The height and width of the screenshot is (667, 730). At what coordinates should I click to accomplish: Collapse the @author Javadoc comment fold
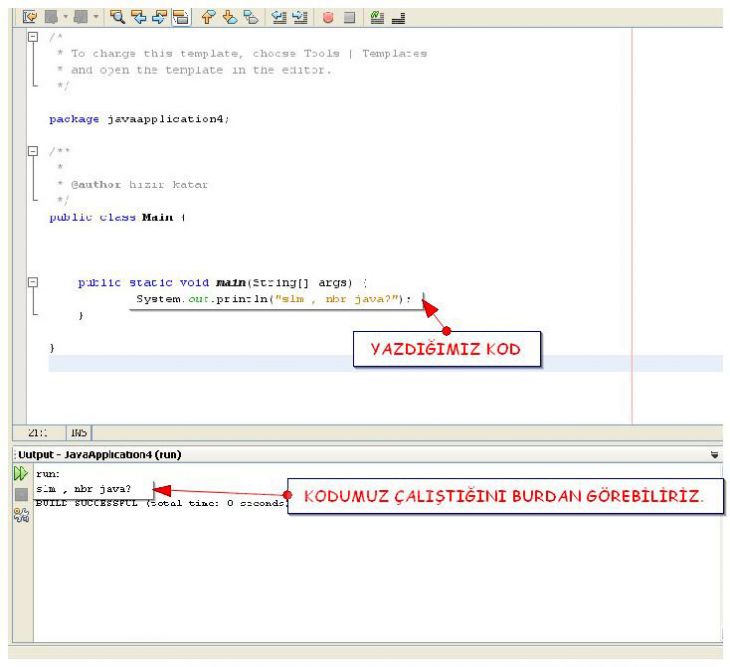coord(33,151)
